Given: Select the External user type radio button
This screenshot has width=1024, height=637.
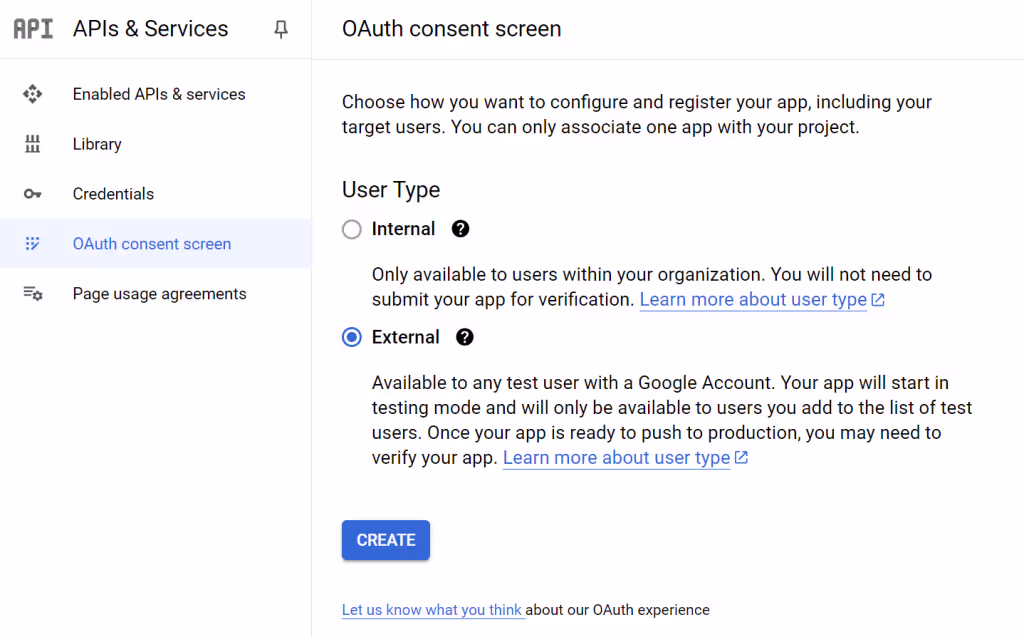Looking at the screenshot, I should point(351,337).
